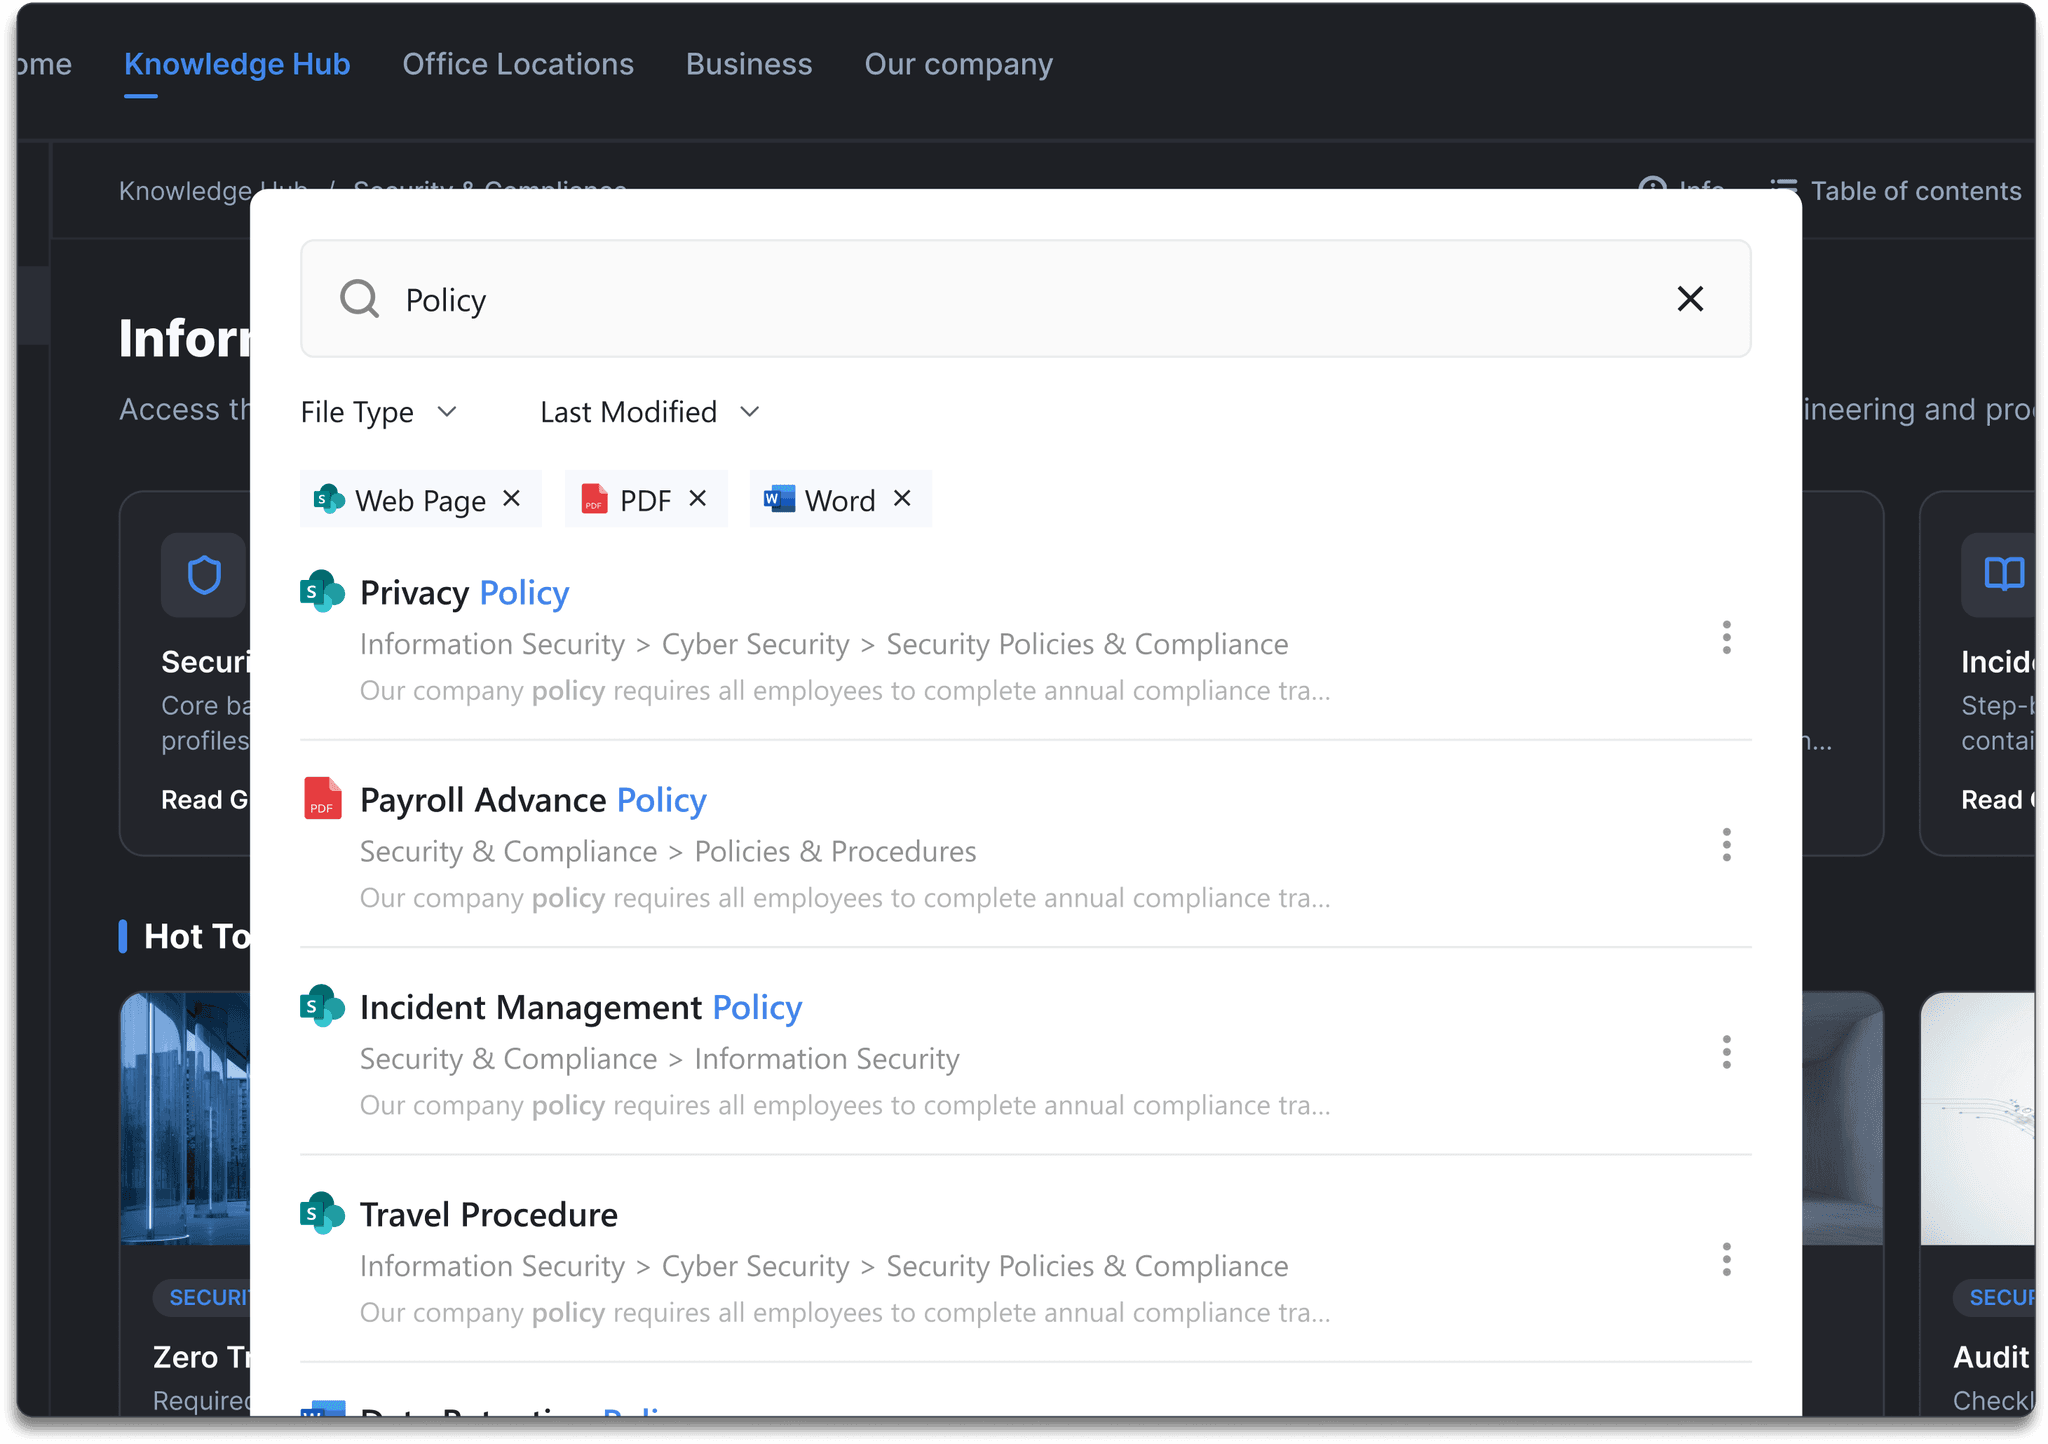Click into the Policy search field
Image resolution: width=2048 pixels, height=1444 pixels.
coord(1025,298)
